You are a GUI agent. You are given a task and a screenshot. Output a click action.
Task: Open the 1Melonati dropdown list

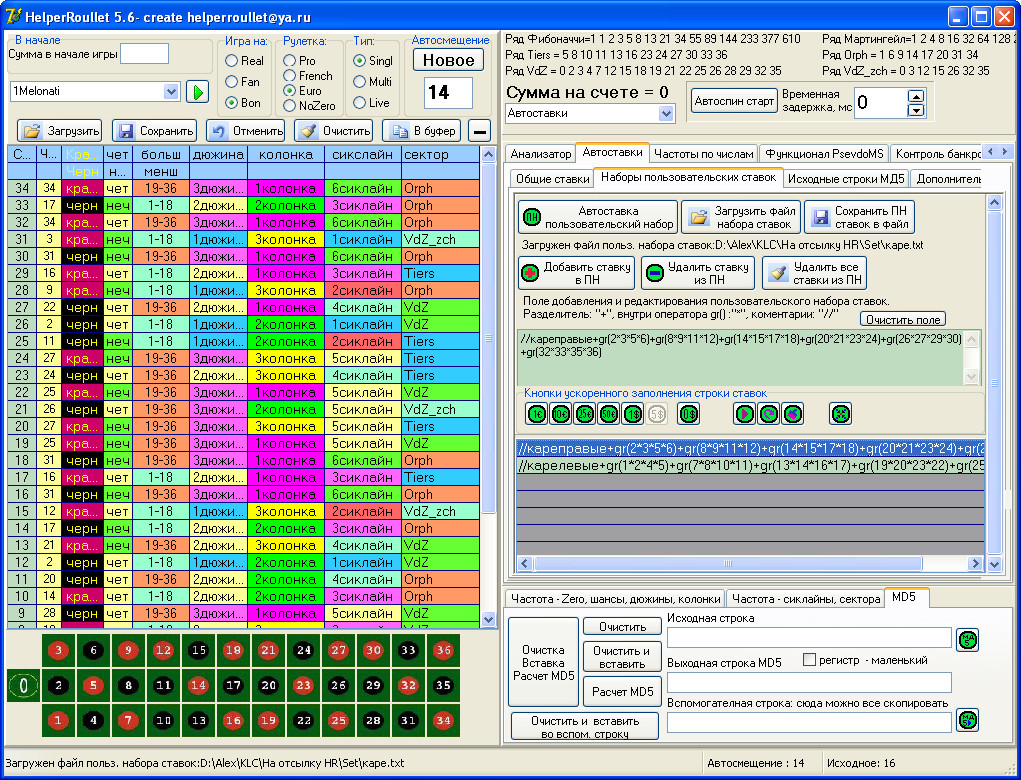pos(170,91)
